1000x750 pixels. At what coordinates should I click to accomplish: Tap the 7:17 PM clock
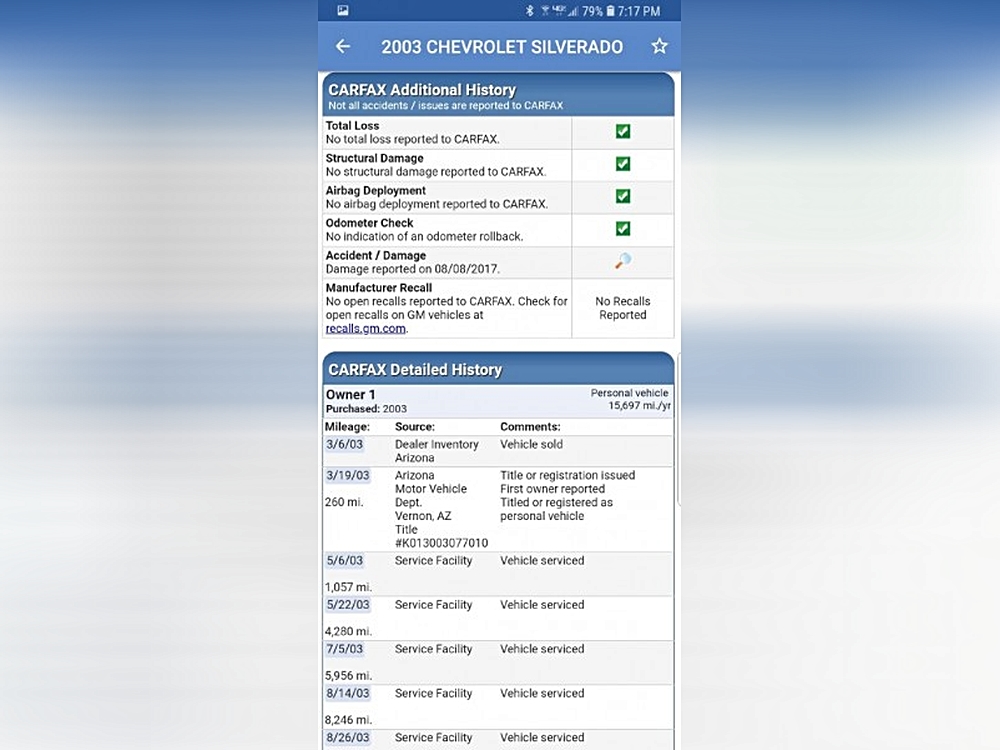[639, 11]
